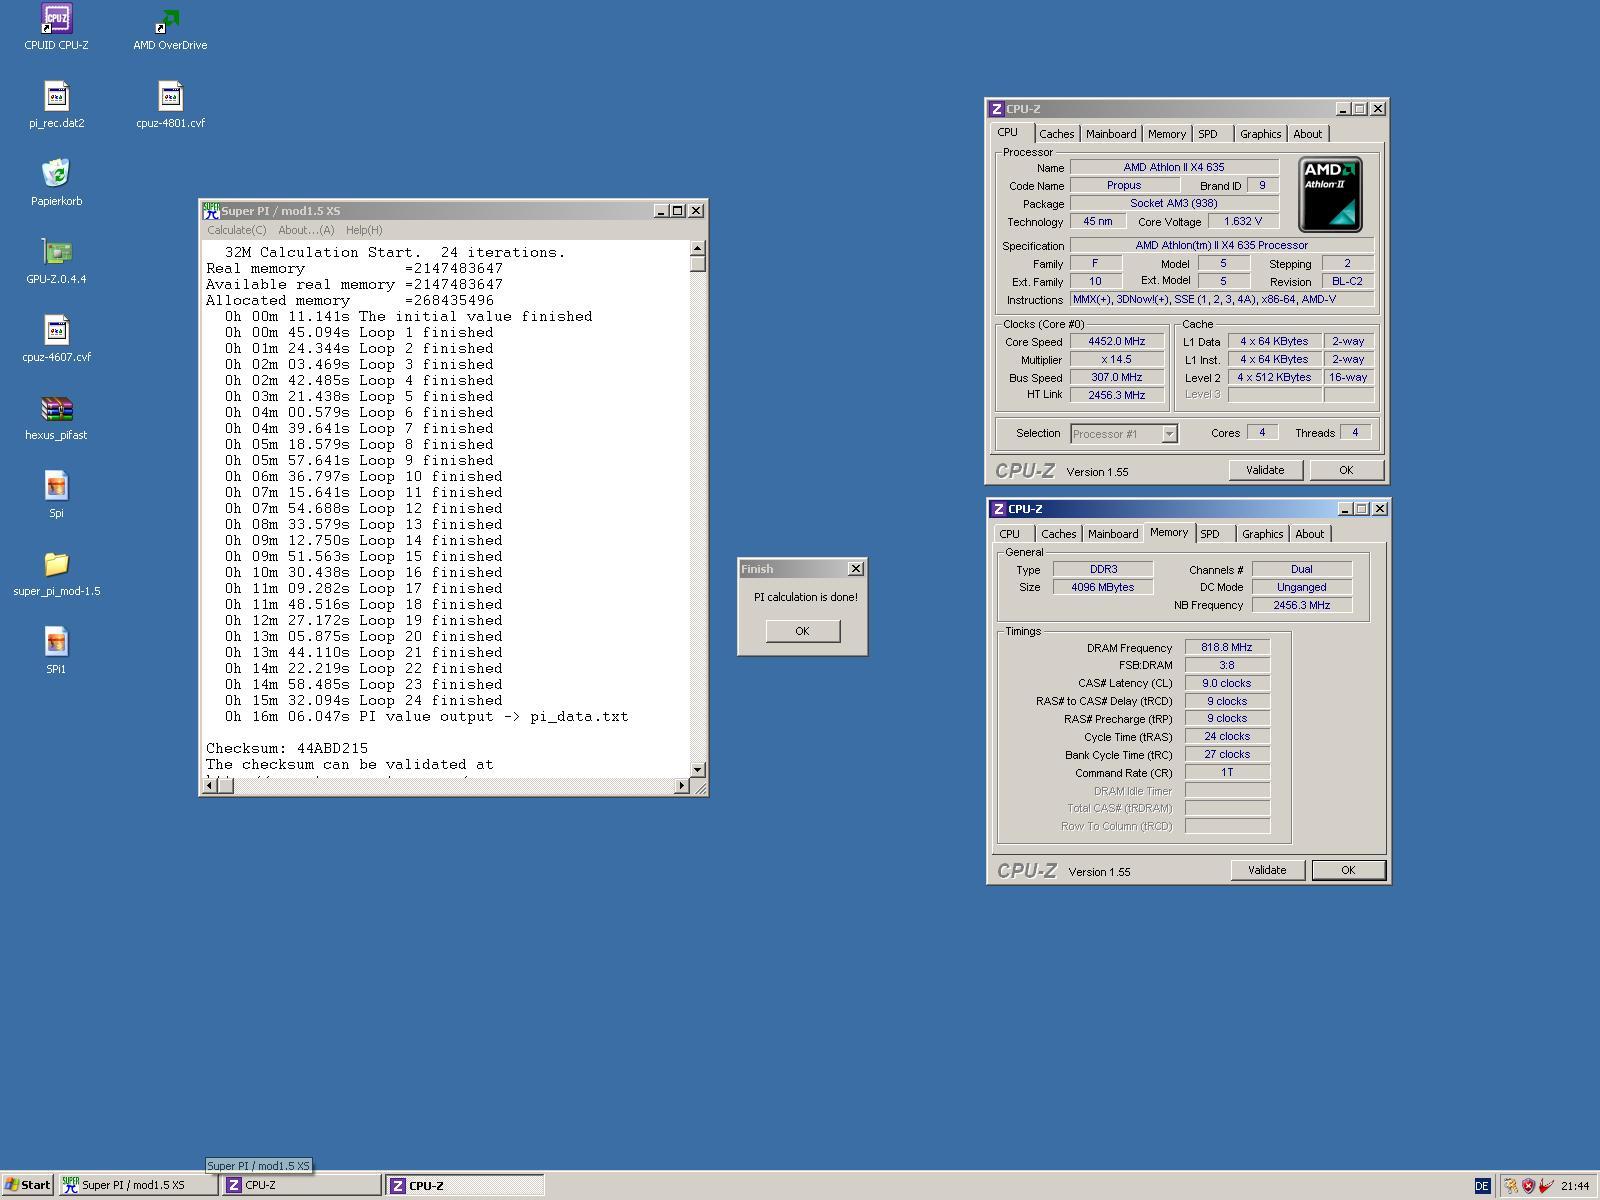Open the Help(H) menu in Super PI
The width and height of the screenshot is (1600, 1200).
(364, 230)
